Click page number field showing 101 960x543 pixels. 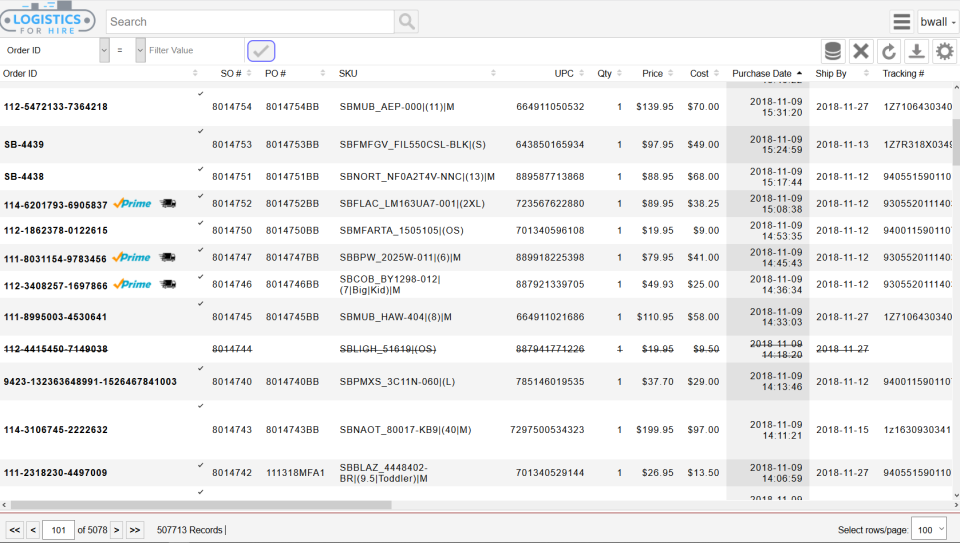tap(58, 530)
